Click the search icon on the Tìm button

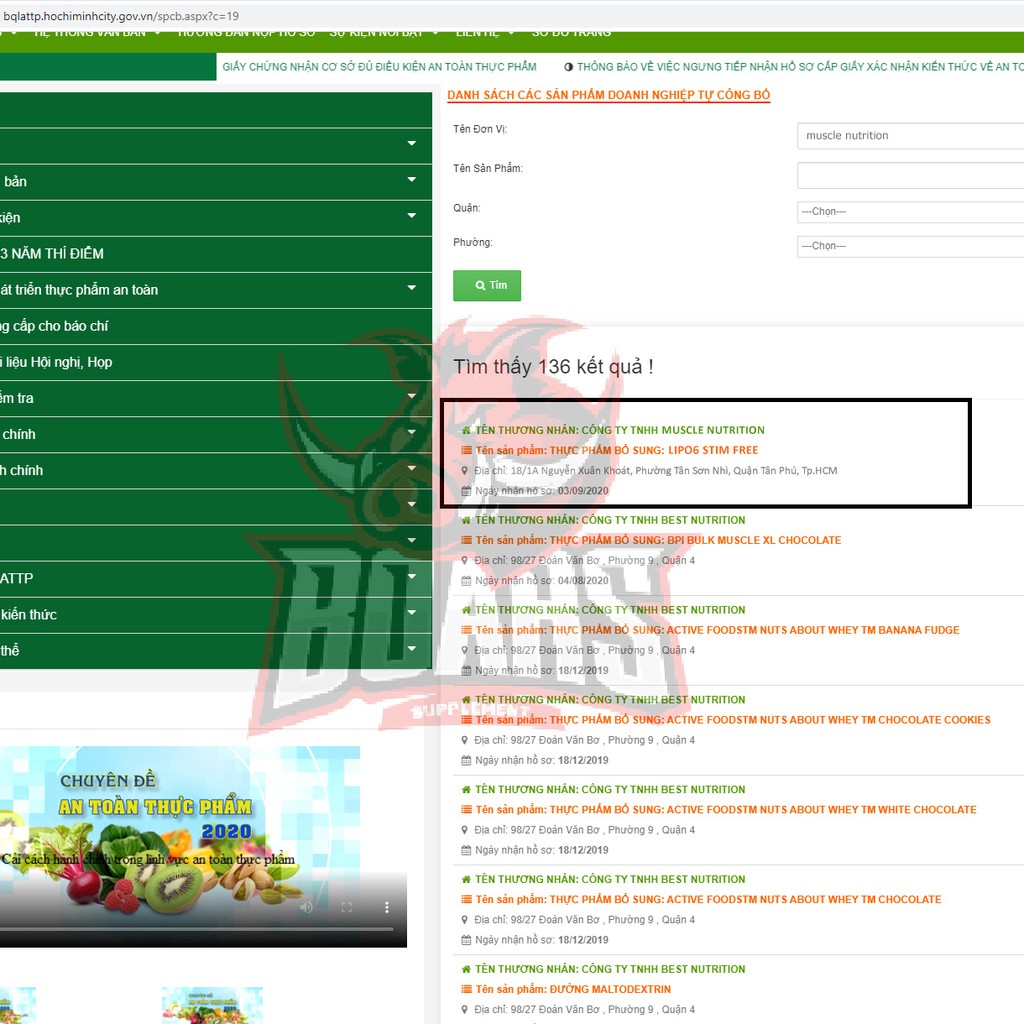480,286
